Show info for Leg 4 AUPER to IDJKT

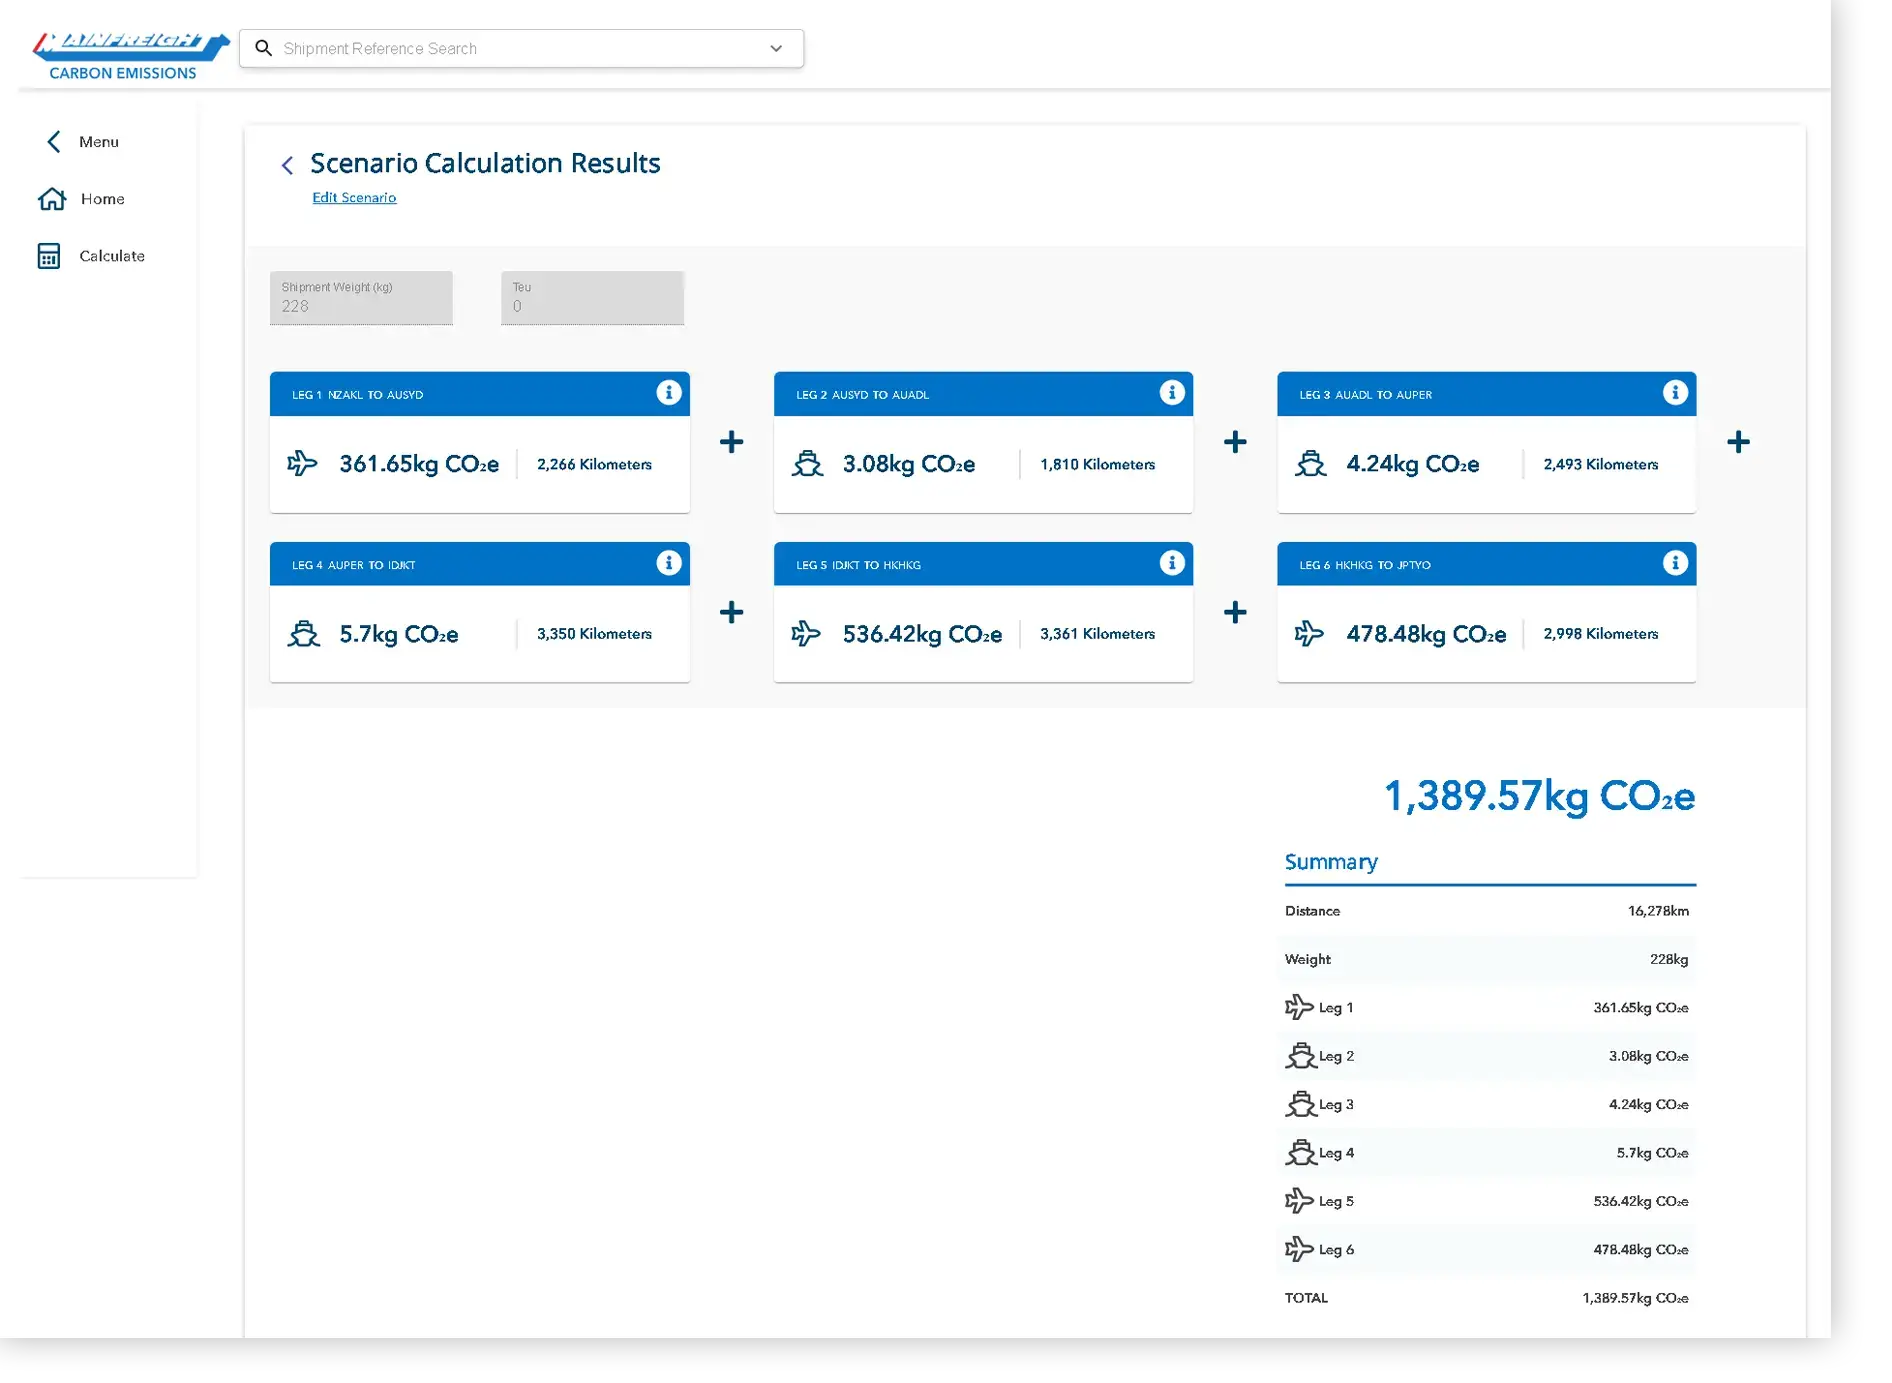669,563
